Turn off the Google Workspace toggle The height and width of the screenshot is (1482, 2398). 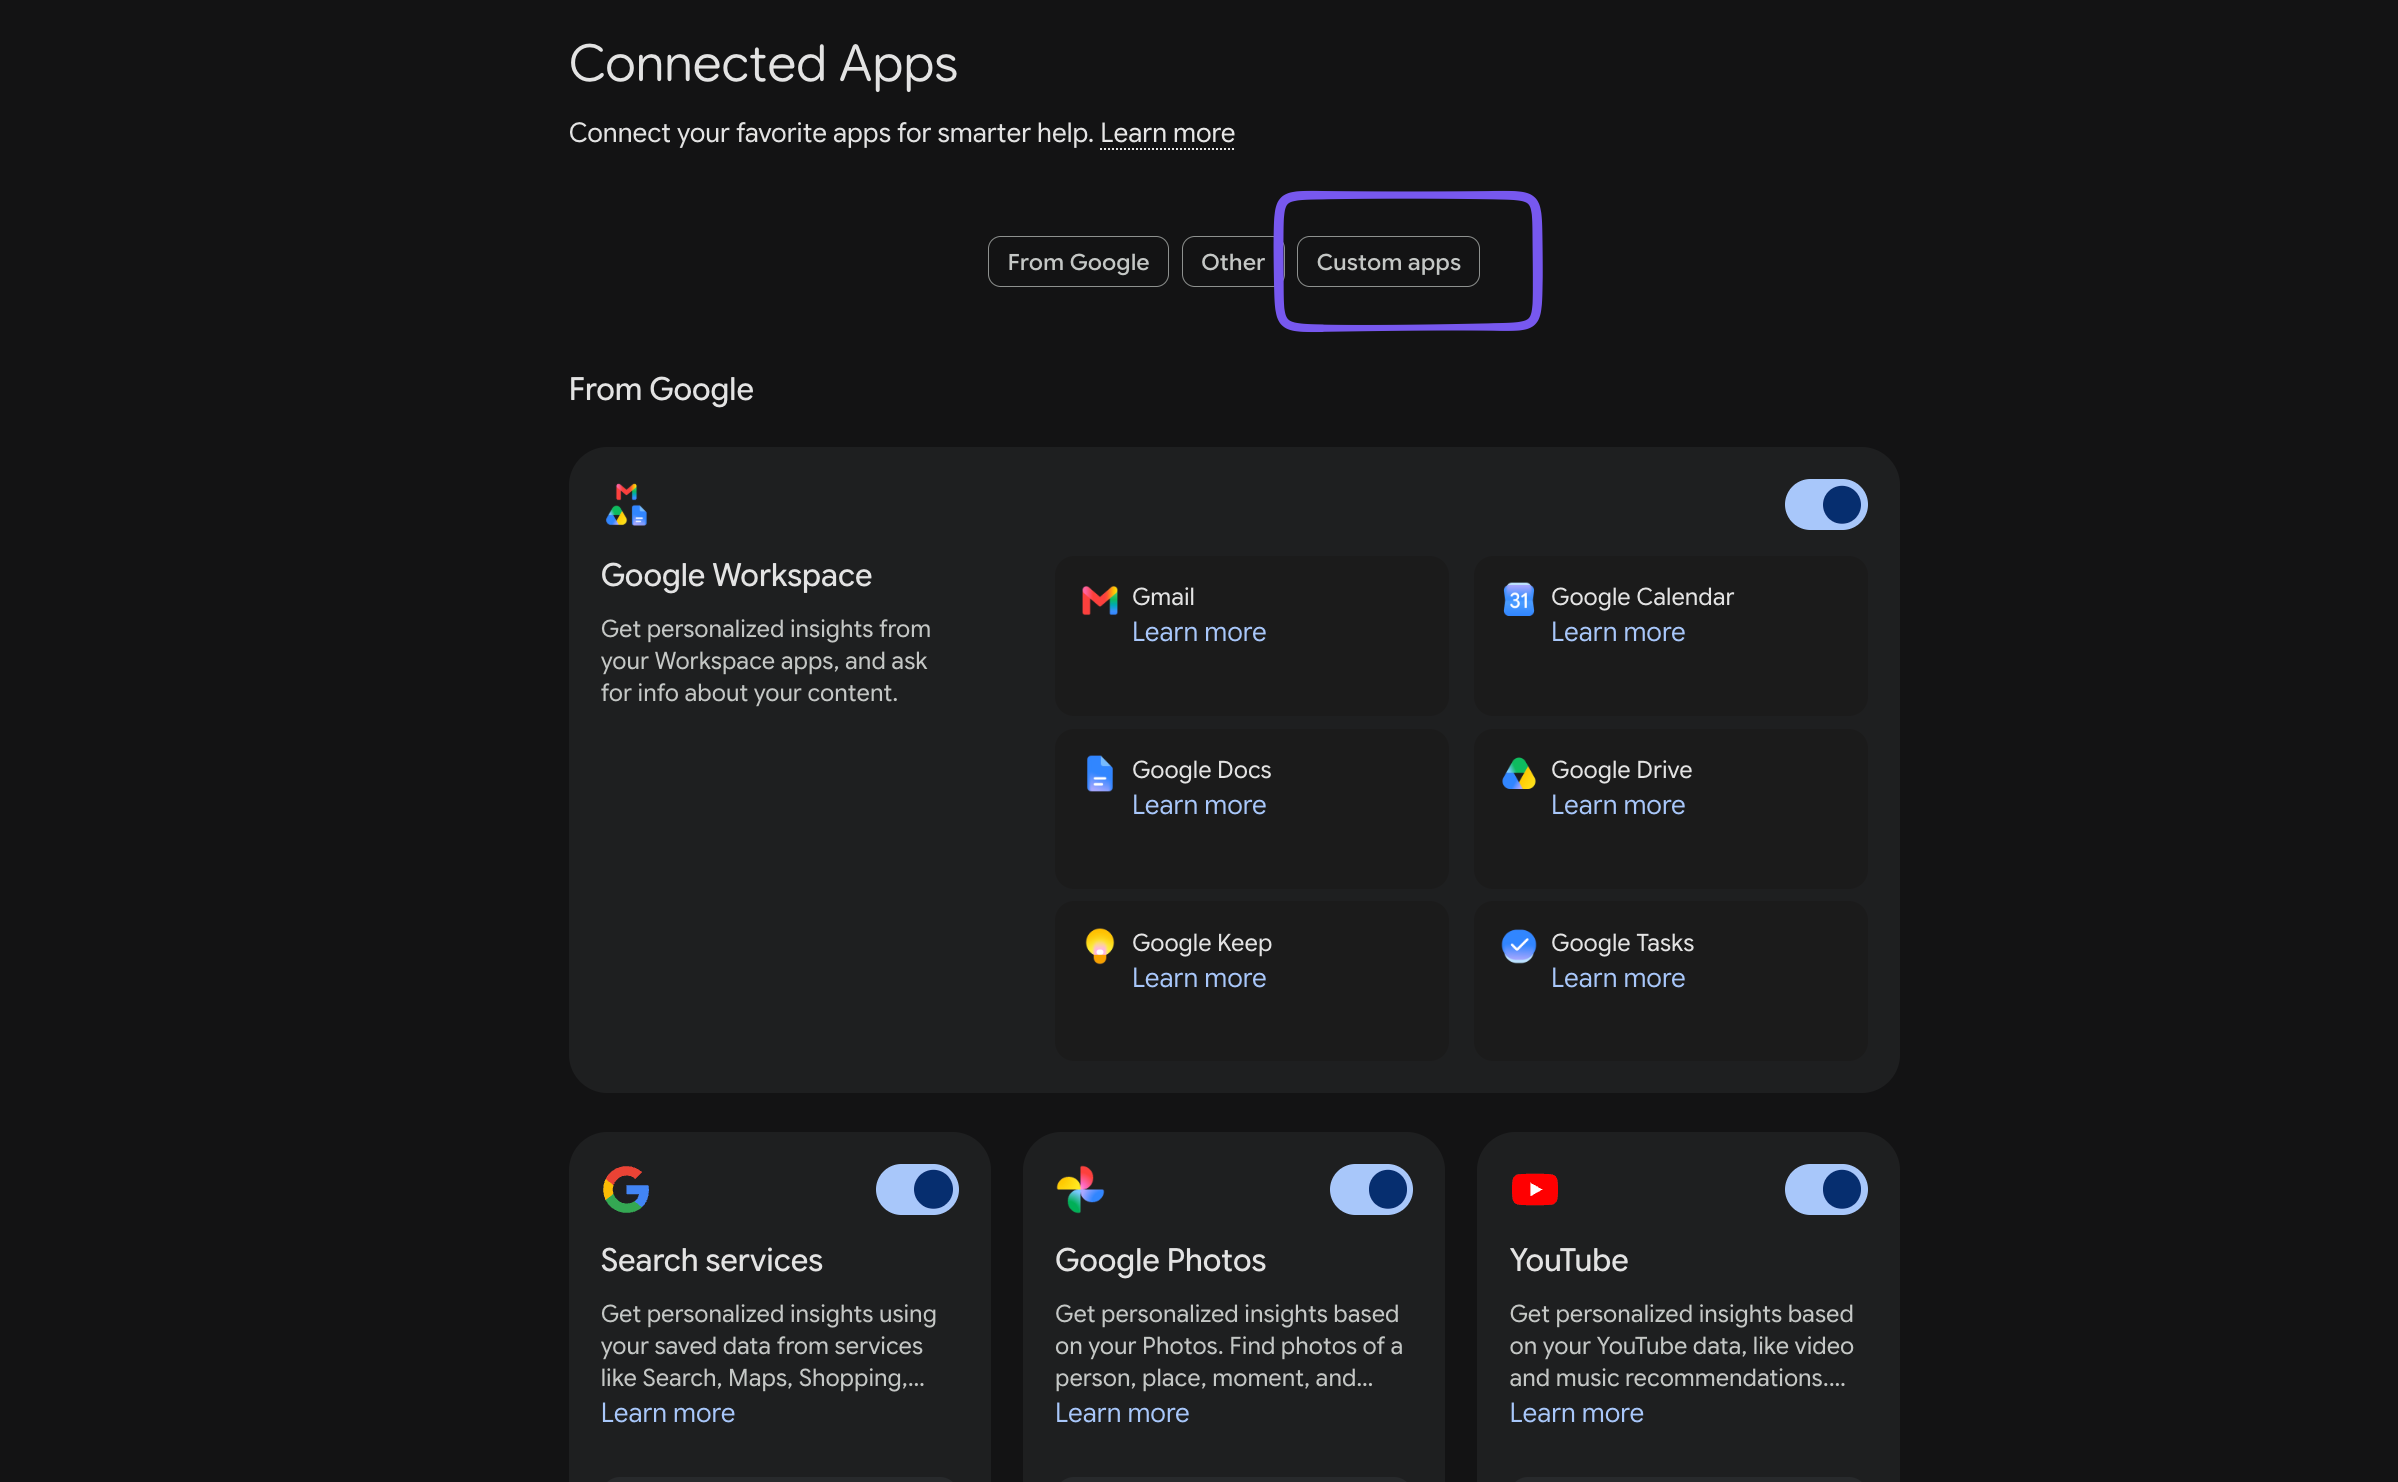(x=1826, y=505)
